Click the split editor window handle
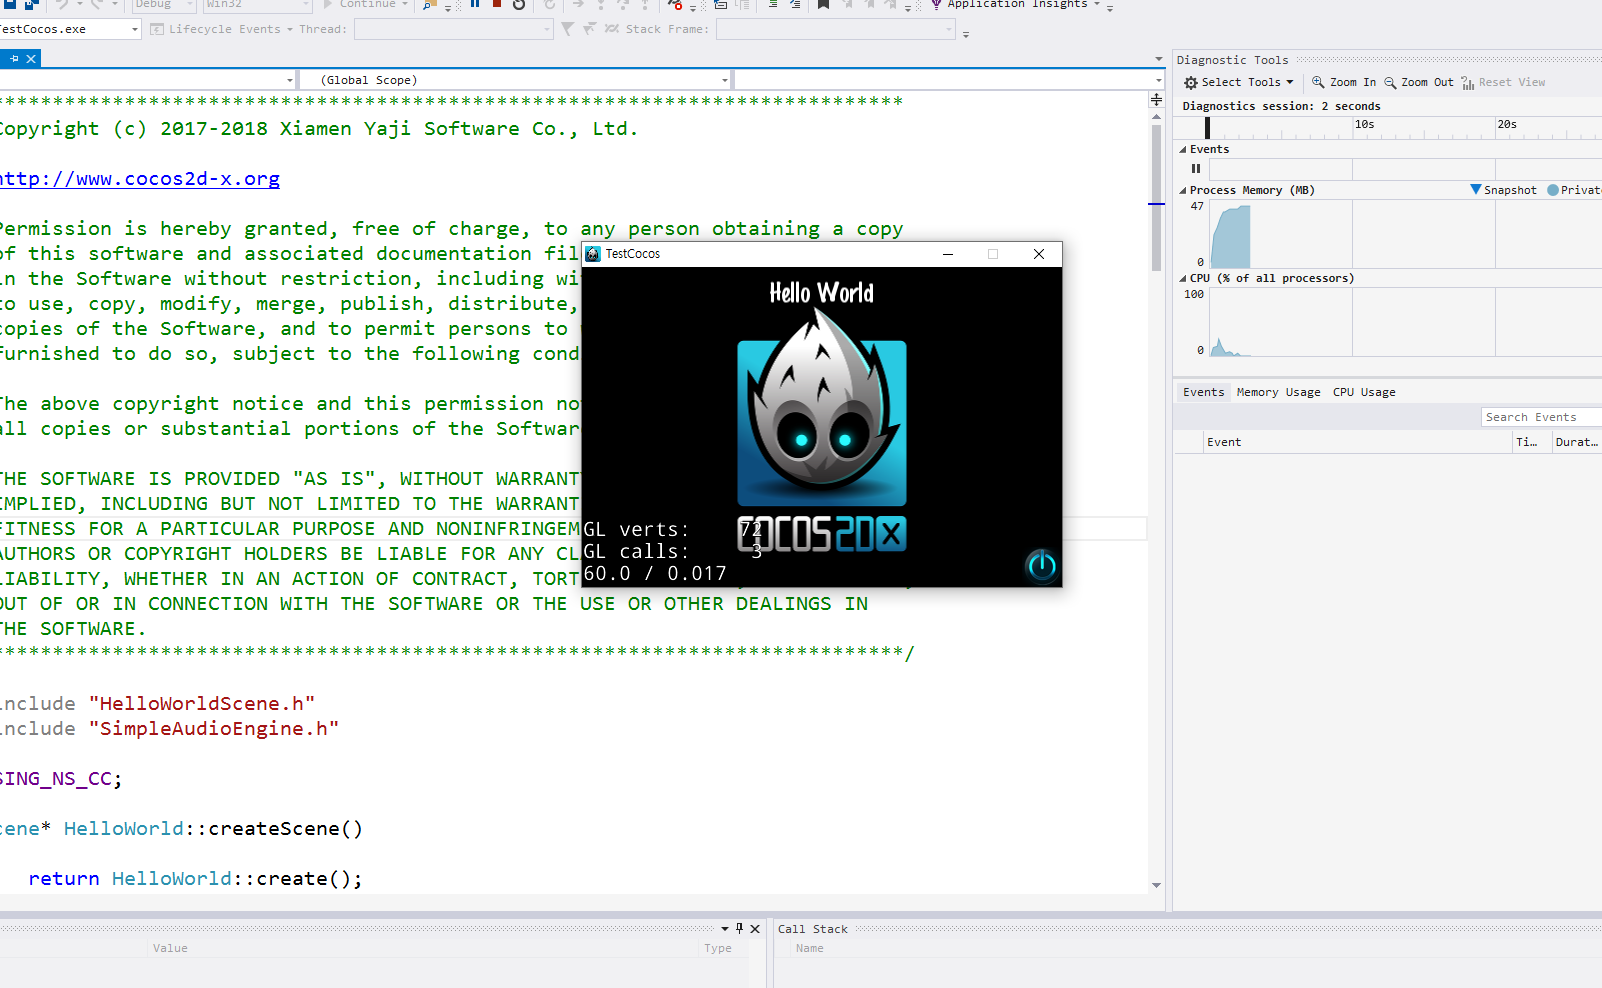Viewport: 1602px width, 988px height. tap(1156, 100)
